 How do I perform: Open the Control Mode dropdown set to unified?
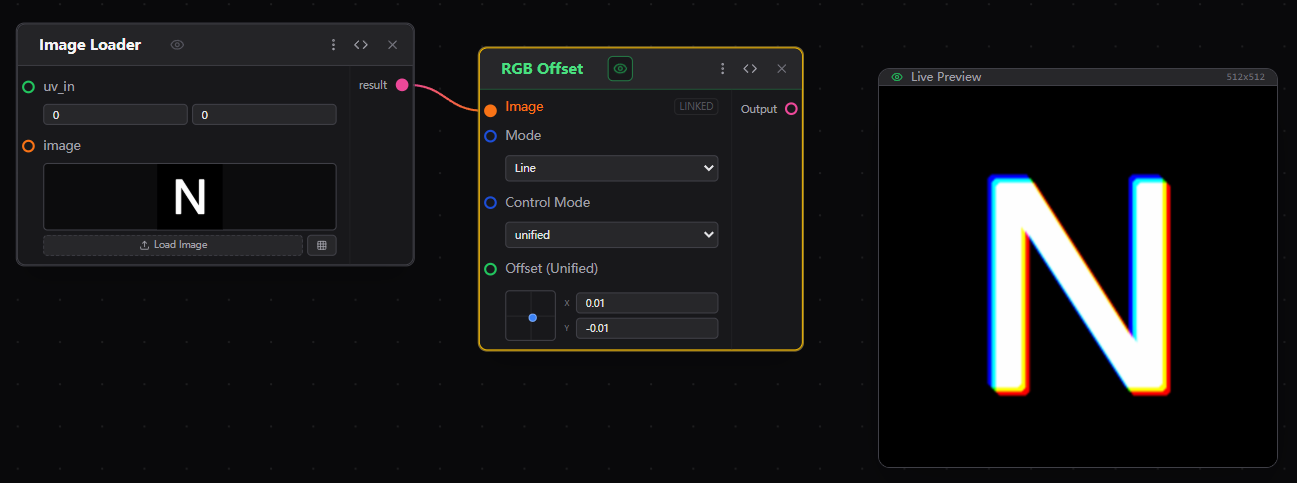click(611, 235)
